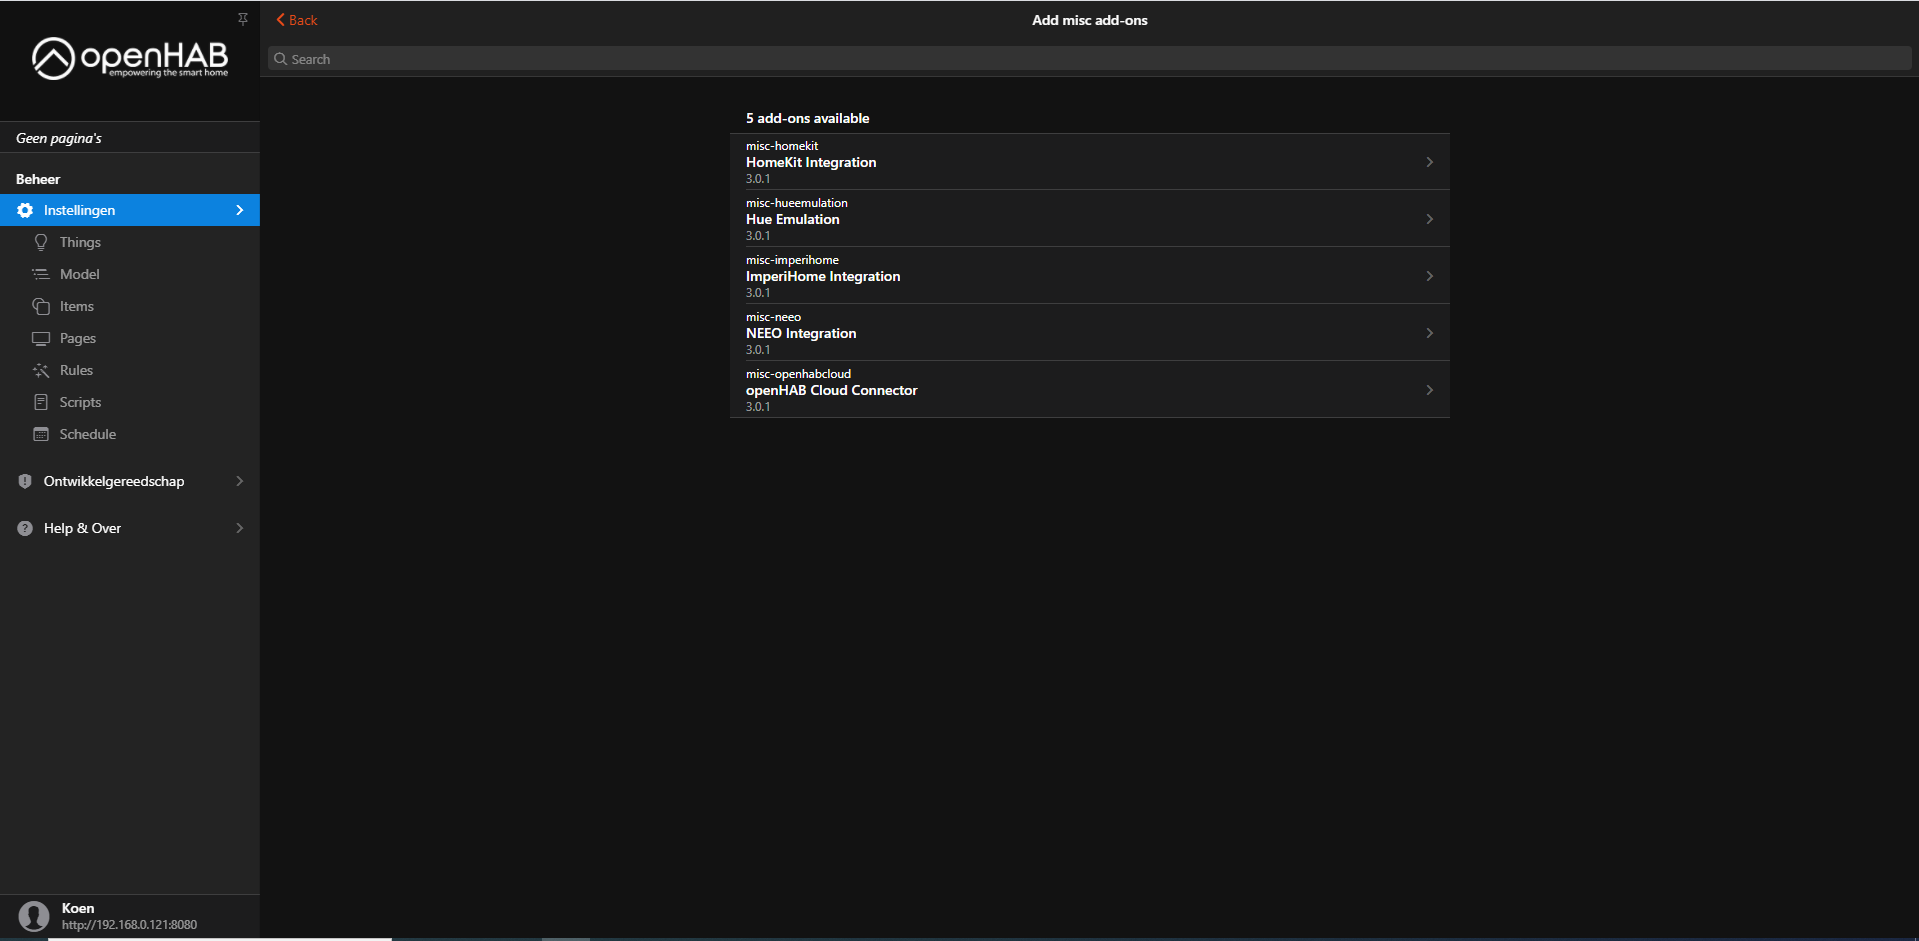This screenshot has height=941, width=1919.
Task: Select Hue Emulation add-on
Action: [1090, 219]
